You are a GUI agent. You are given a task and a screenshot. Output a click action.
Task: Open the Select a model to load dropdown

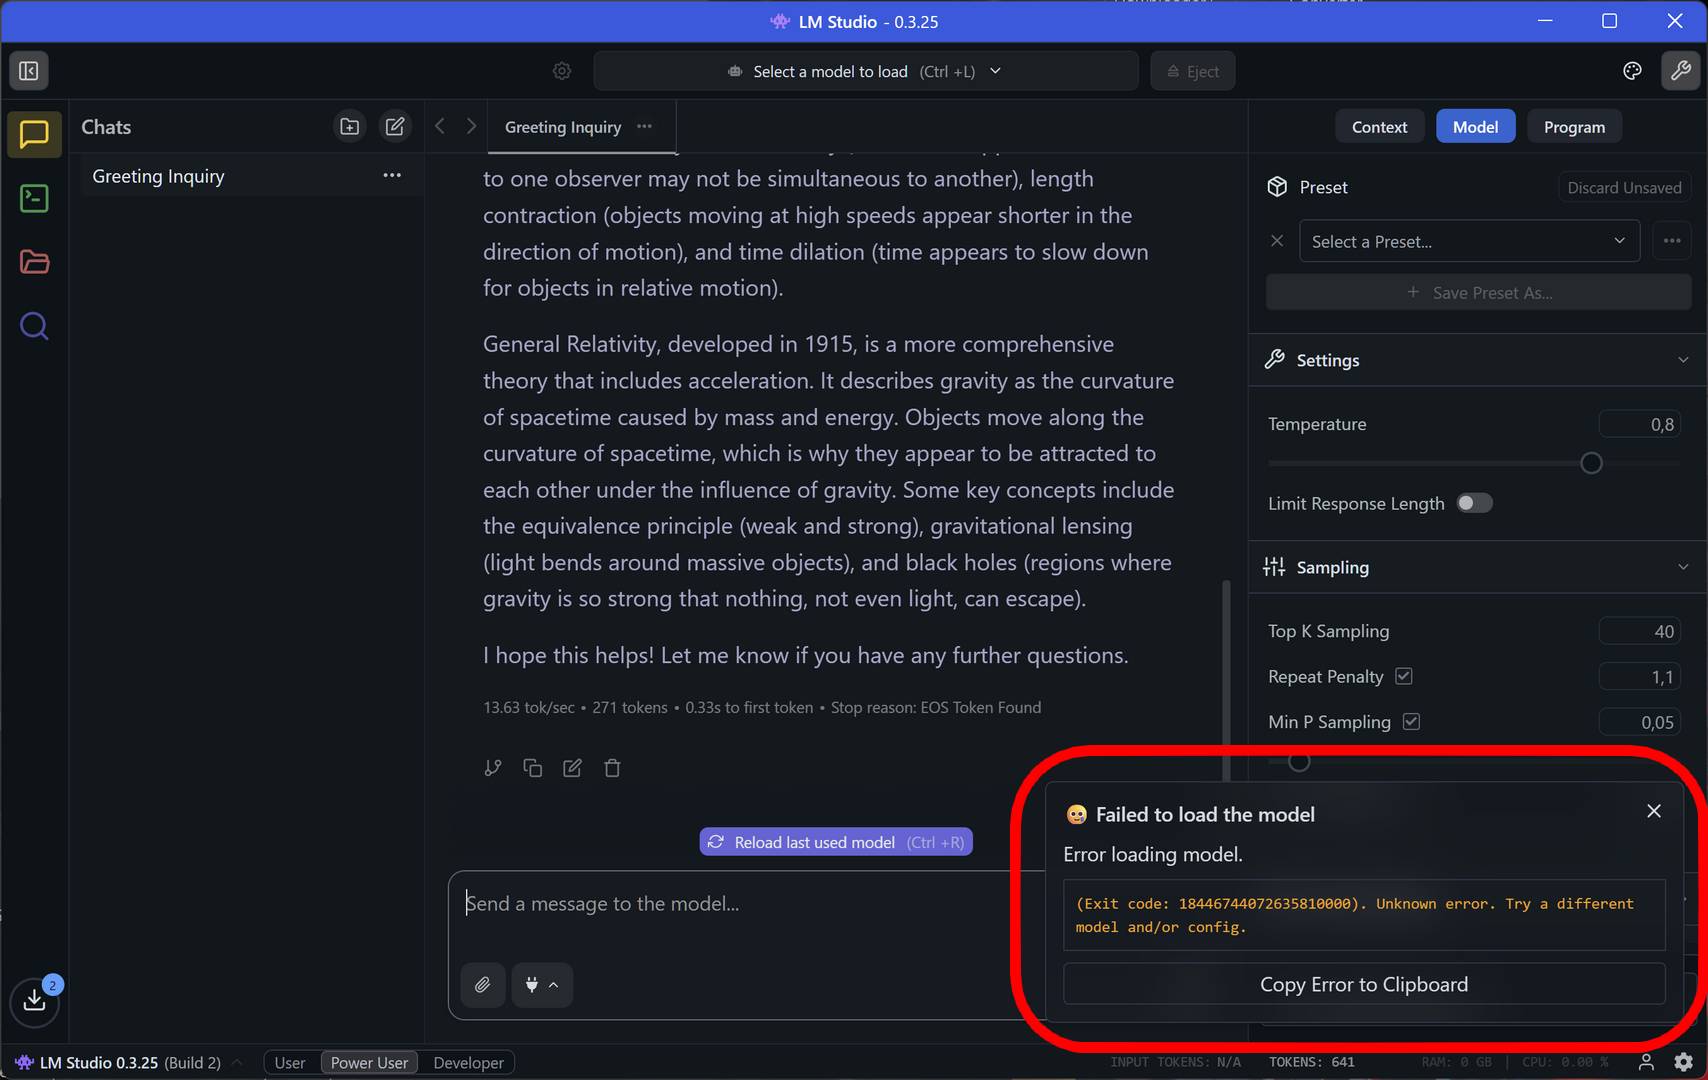866,71
